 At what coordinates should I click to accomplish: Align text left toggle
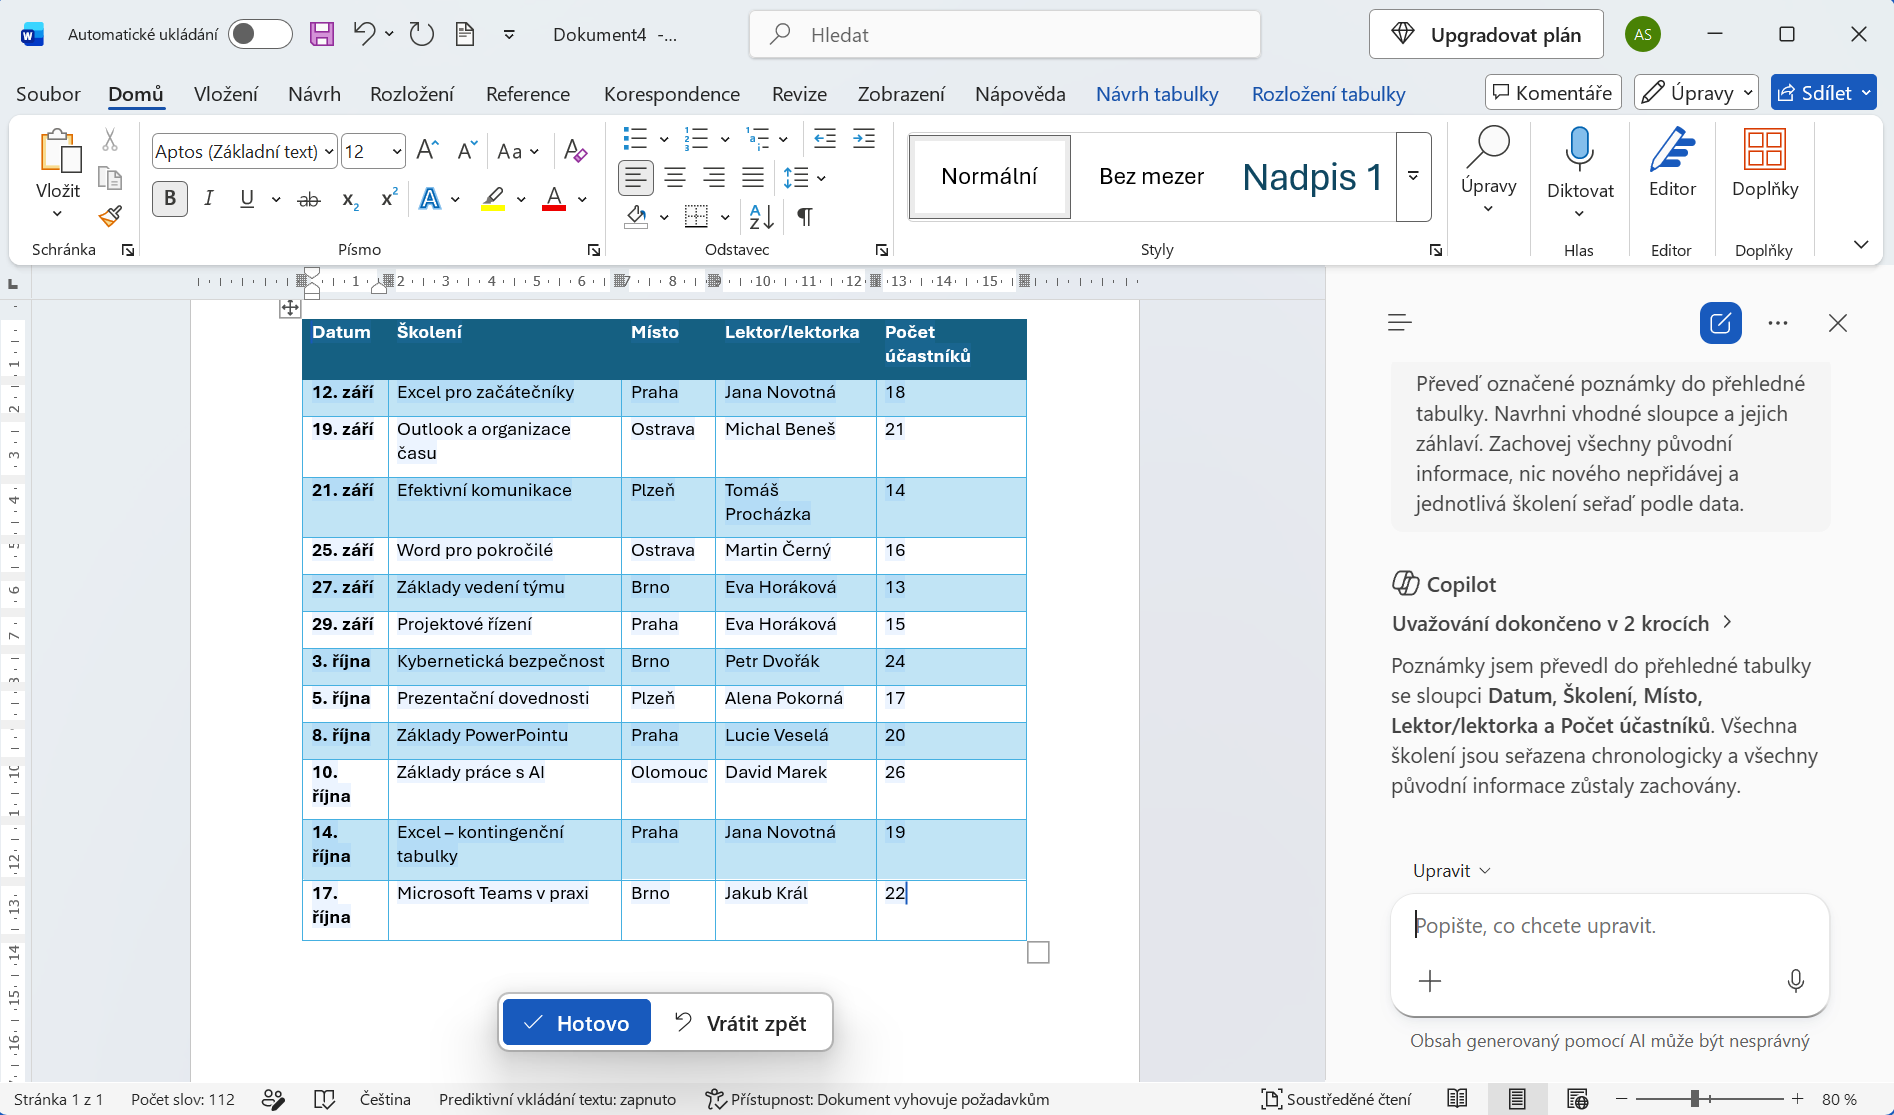point(635,178)
